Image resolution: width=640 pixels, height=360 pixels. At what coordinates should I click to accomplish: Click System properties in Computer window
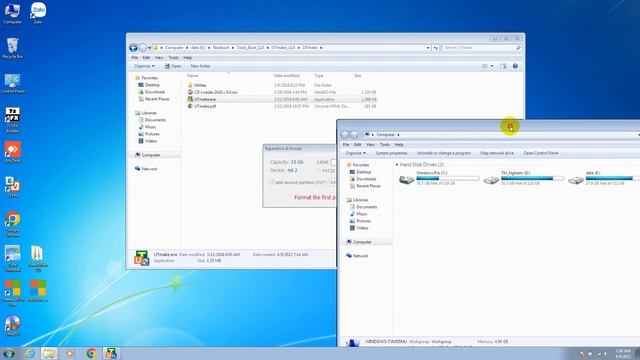click(x=391, y=153)
